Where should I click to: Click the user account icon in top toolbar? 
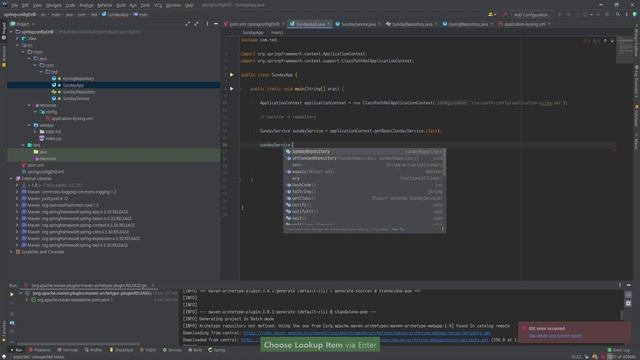click(x=491, y=14)
